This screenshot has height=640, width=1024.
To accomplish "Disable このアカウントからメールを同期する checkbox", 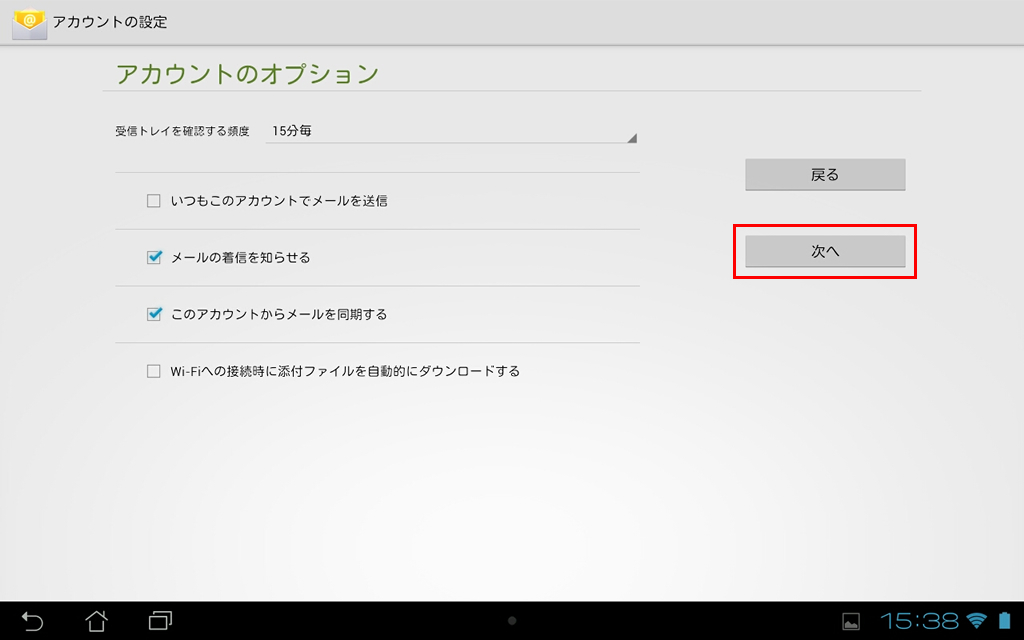I will tap(154, 314).
